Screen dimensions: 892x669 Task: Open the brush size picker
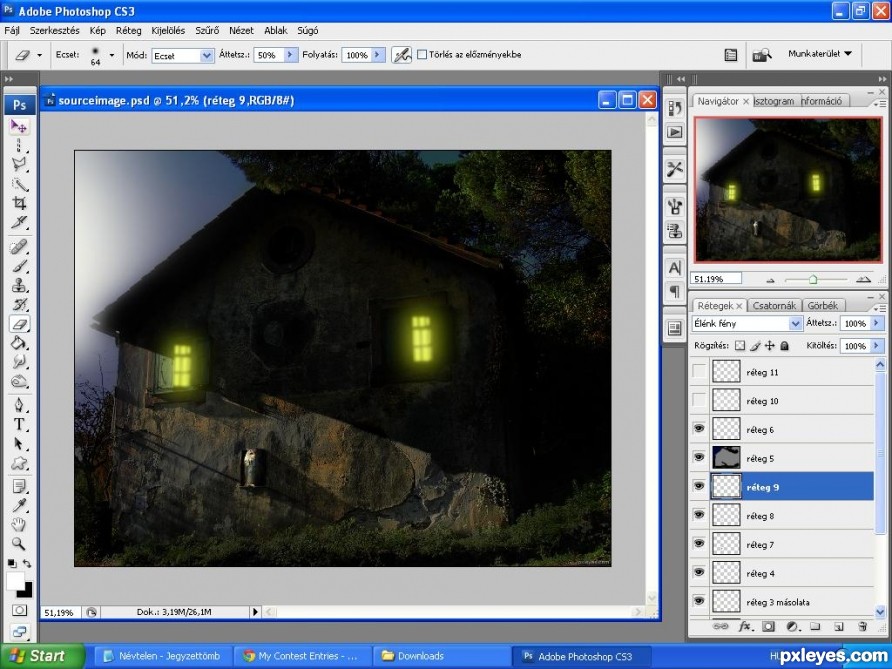[112, 55]
